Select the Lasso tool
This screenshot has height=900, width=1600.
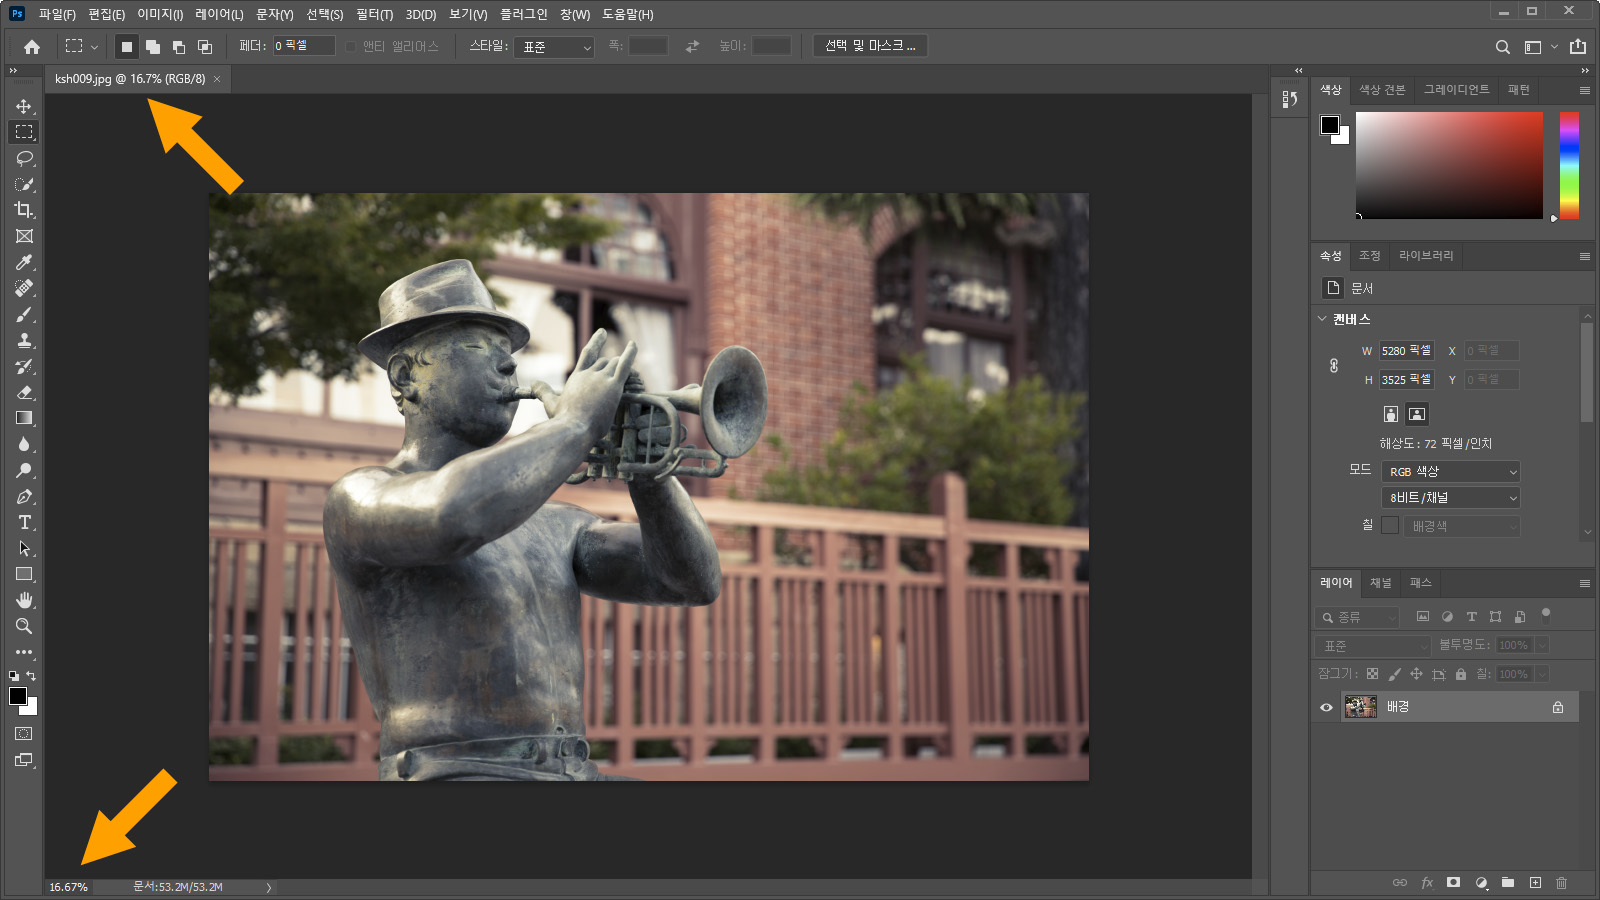24,158
